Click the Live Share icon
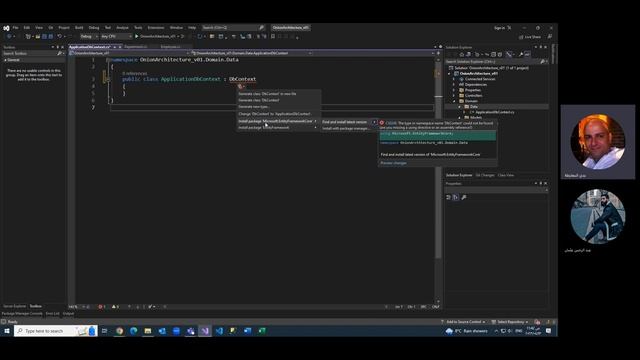The height and width of the screenshot is (360, 640). pyautogui.click(x=521, y=37)
